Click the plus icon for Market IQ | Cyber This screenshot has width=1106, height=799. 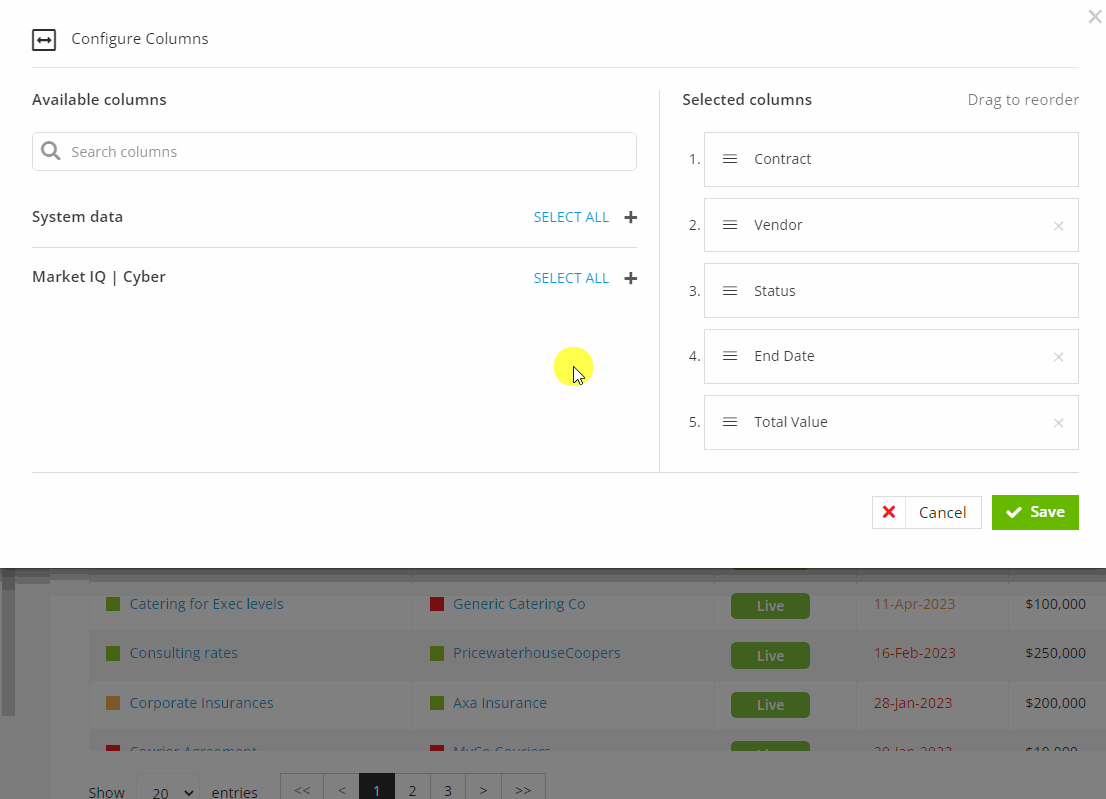tap(630, 278)
